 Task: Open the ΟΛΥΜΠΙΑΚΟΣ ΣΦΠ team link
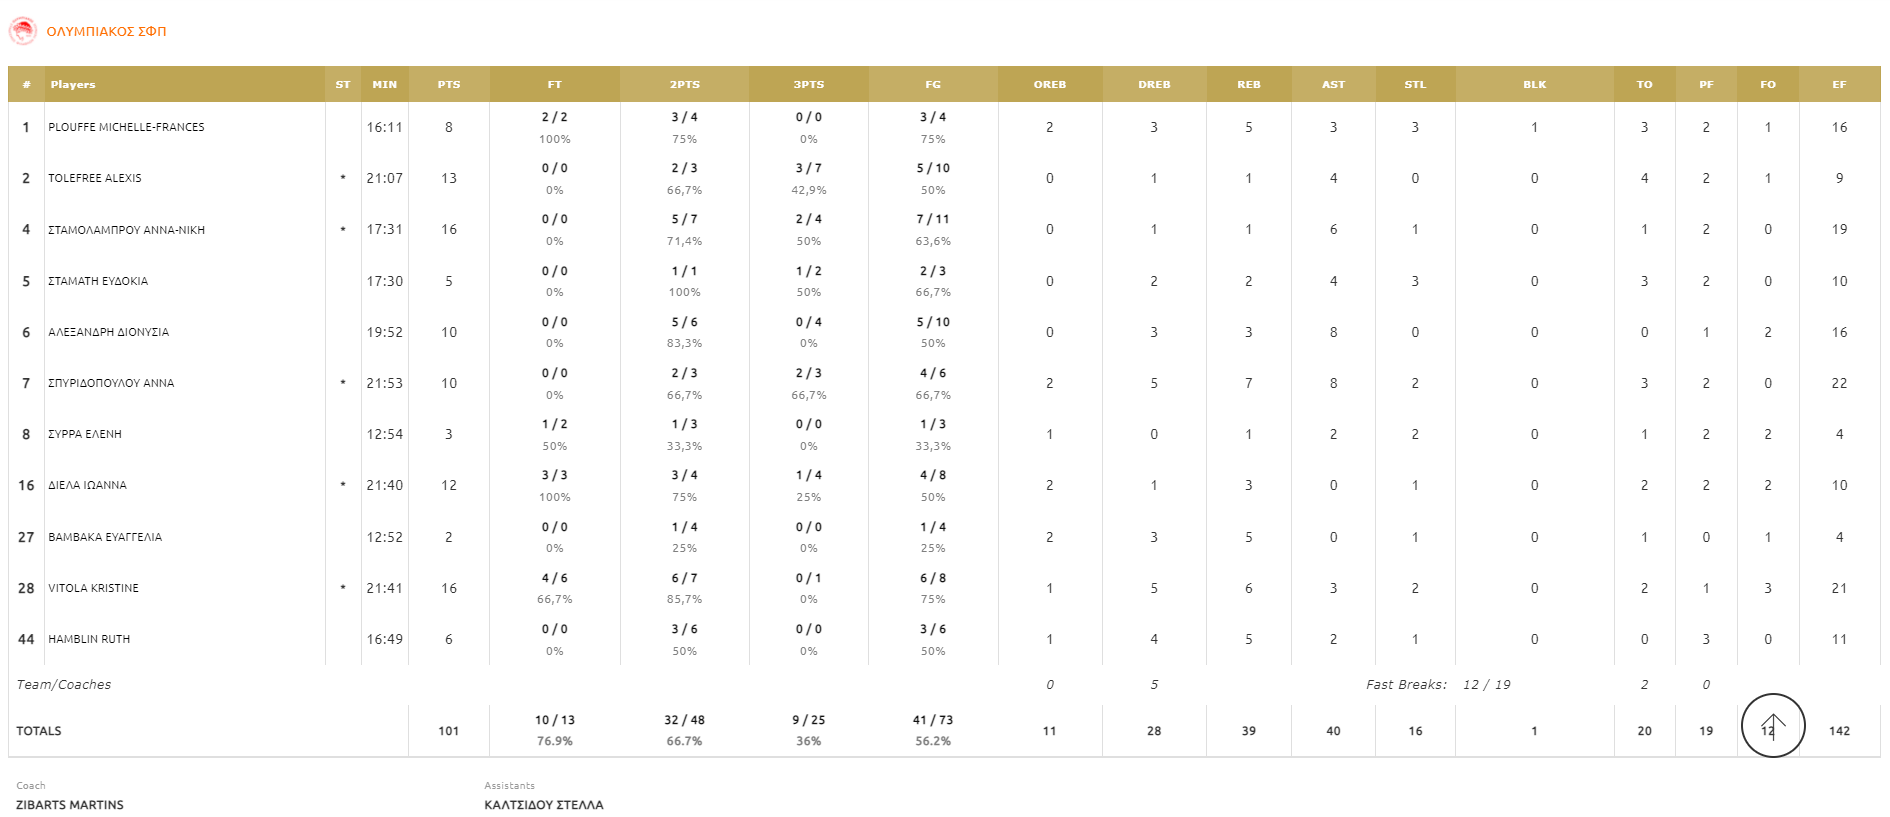(106, 32)
